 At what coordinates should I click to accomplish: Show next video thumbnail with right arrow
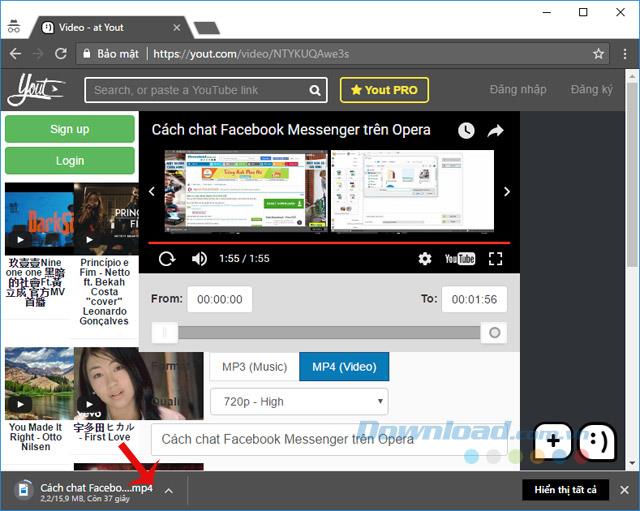point(507,191)
